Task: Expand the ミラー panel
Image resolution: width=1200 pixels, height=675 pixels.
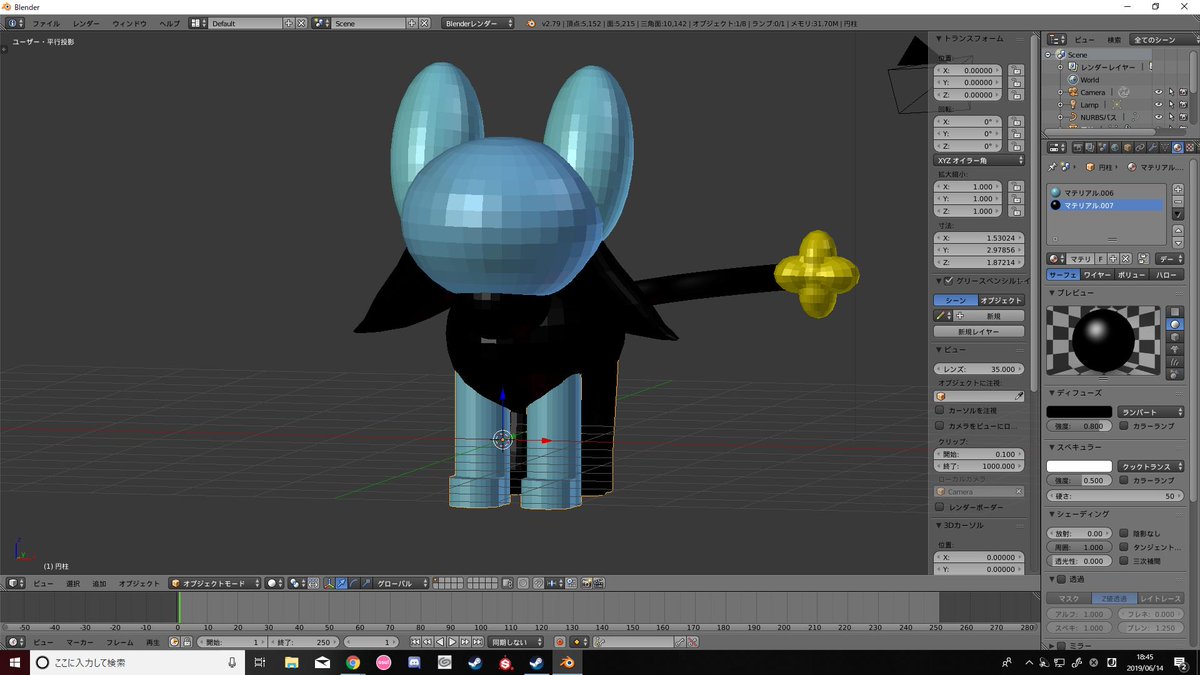Action: [x=1052, y=646]
